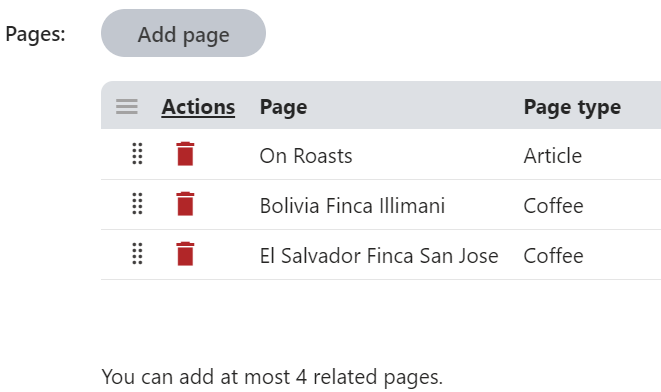Click drag handle for El Salvador row
The image size is (661, 392).
click(x=137, y=254)
